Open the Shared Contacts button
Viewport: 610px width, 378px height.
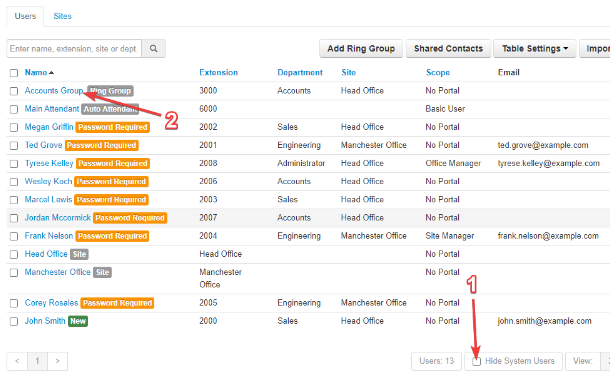tap(448, 49)
